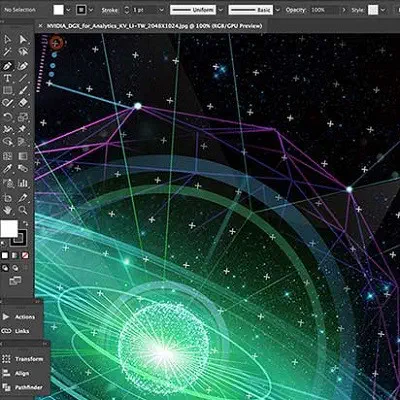This screenshot has width=400, height=400.
Task: Select the Width tool
Action: point(7,129)
